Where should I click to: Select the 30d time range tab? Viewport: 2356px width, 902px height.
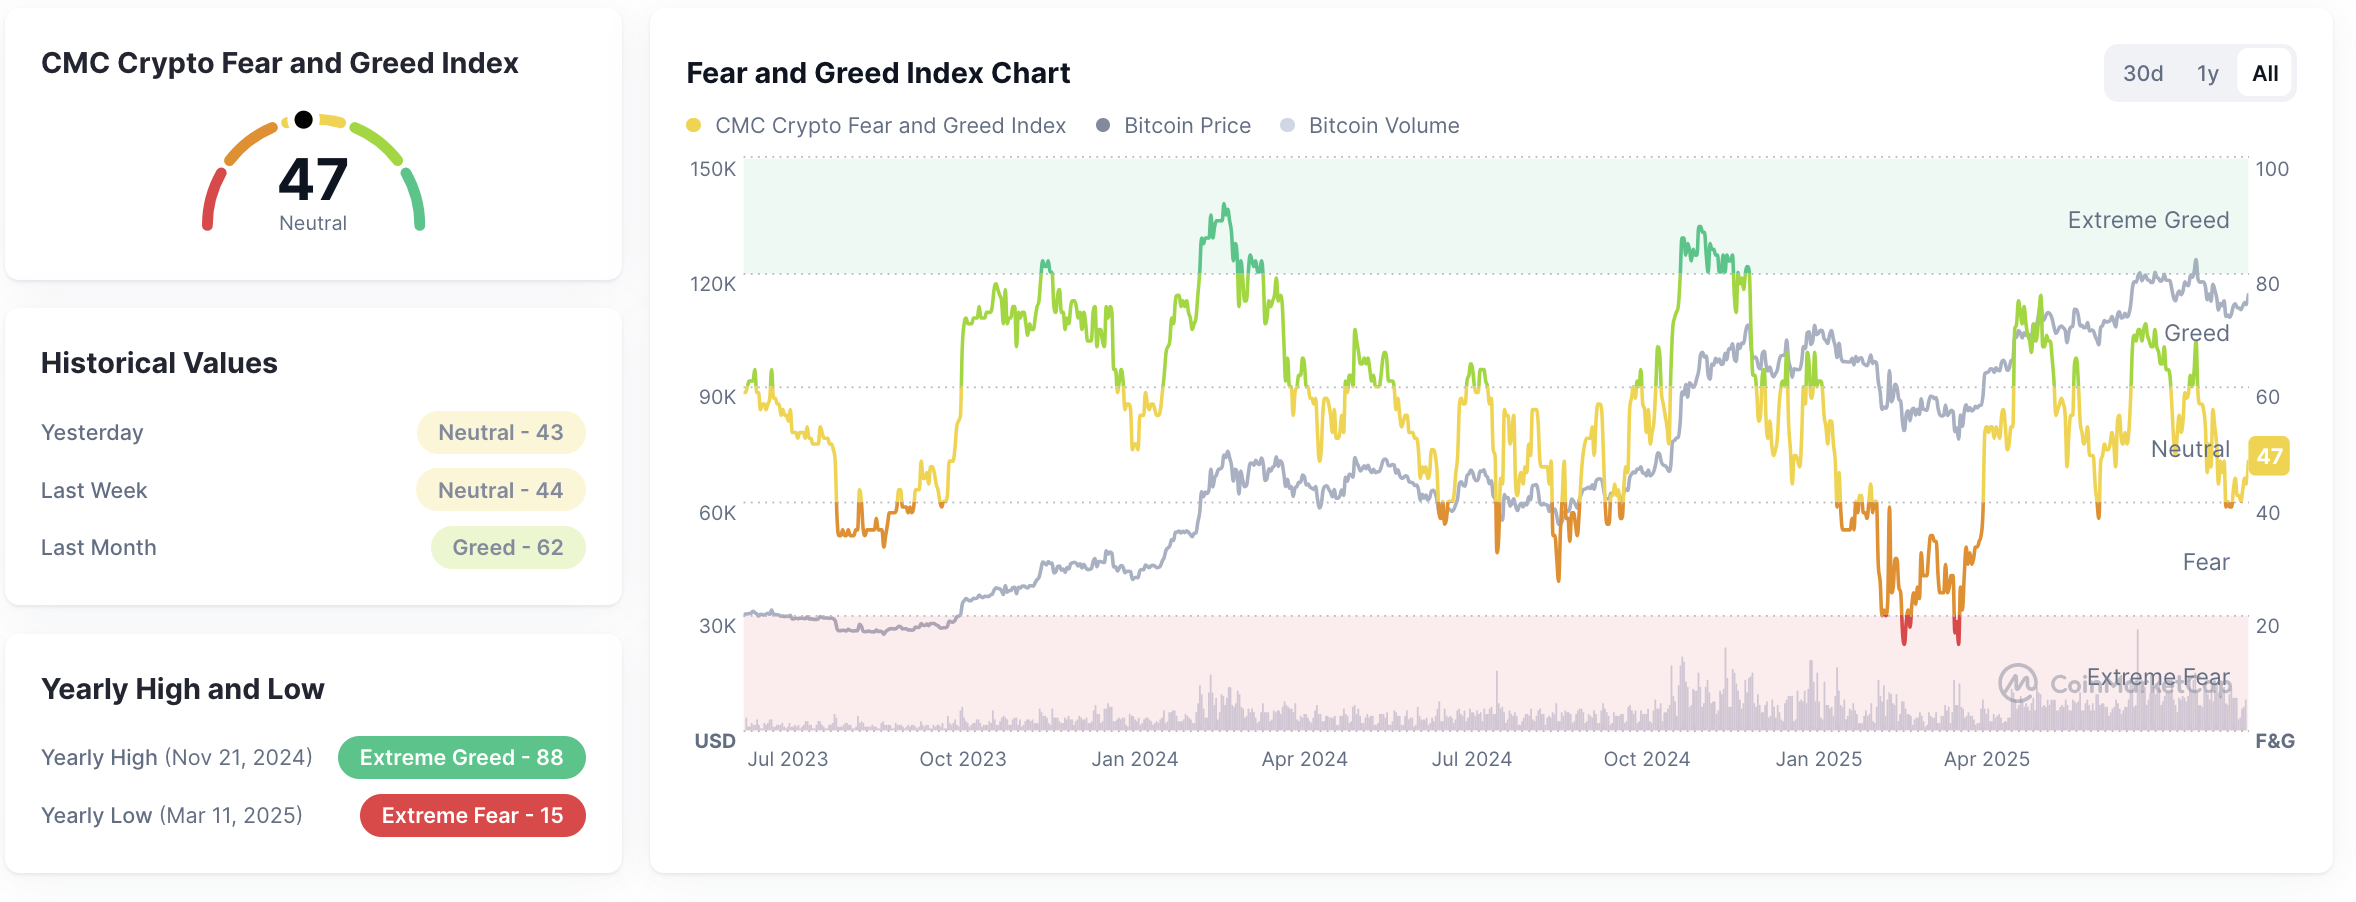(2142, 73)
